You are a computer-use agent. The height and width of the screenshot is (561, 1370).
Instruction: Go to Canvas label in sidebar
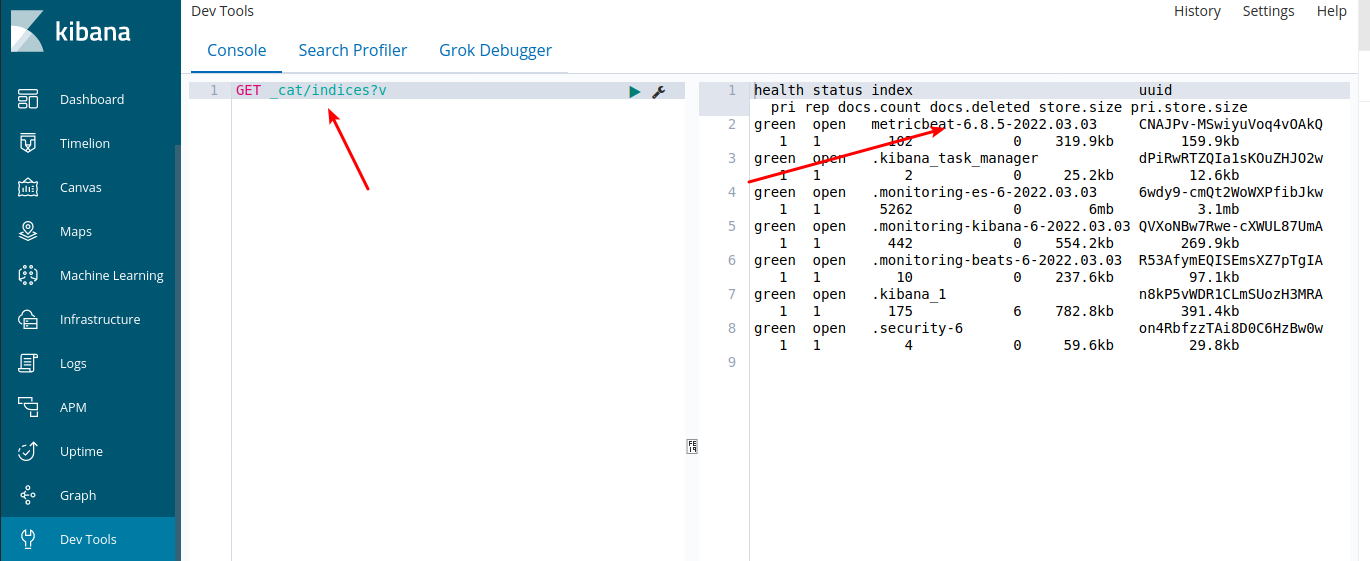pyautogui.click(x=81, y=187)
